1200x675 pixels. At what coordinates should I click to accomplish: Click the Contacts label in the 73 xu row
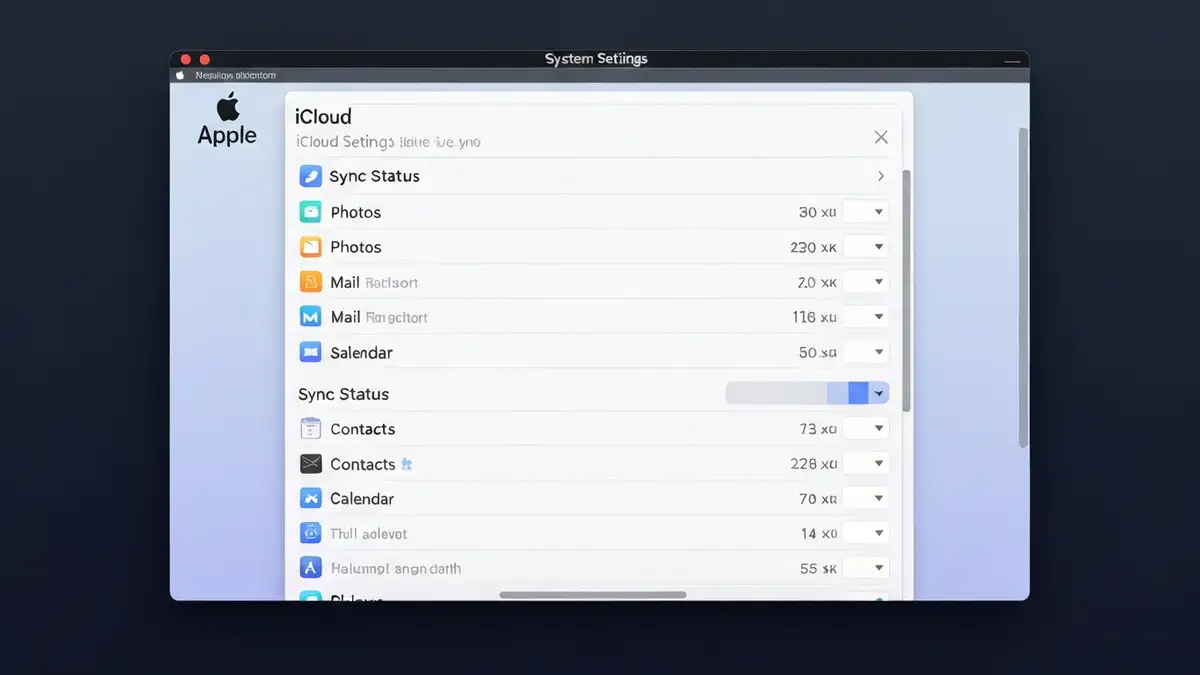pyautogui.click(x=363, y=429)
